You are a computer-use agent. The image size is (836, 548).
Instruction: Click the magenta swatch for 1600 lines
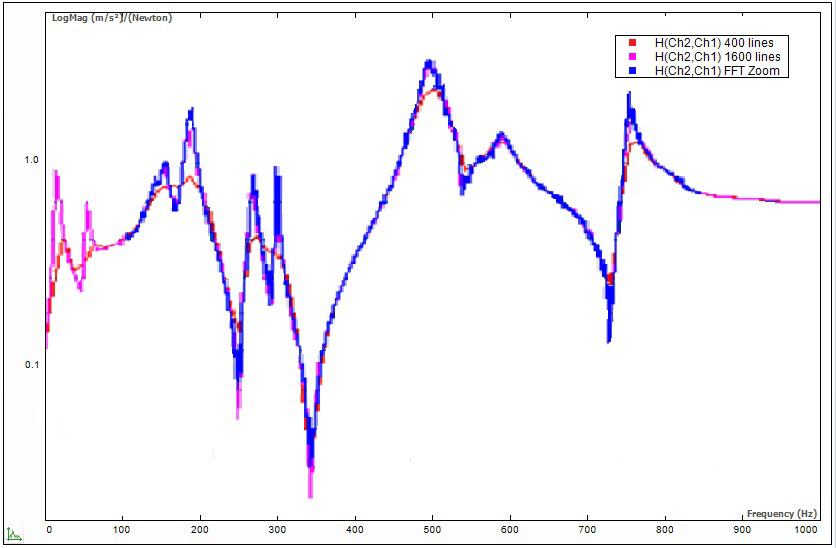point(632,57)
